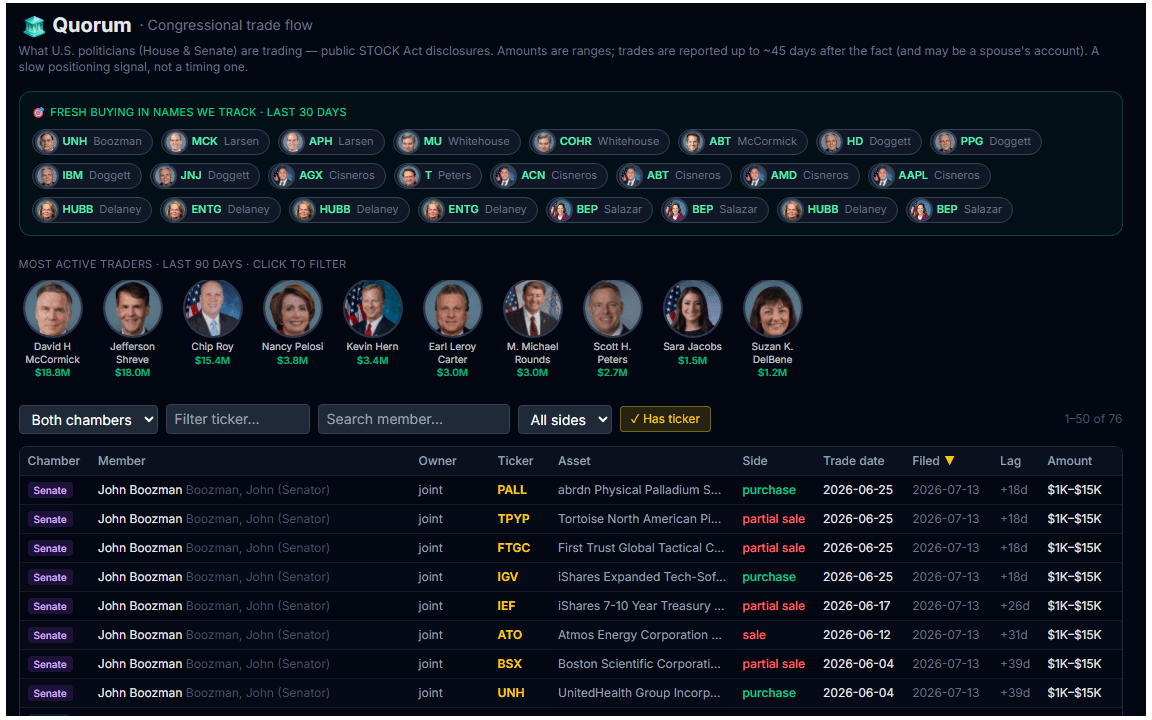Sort table by Side column header
Viewport: 1152px width, 720px height.
(755, 461)
